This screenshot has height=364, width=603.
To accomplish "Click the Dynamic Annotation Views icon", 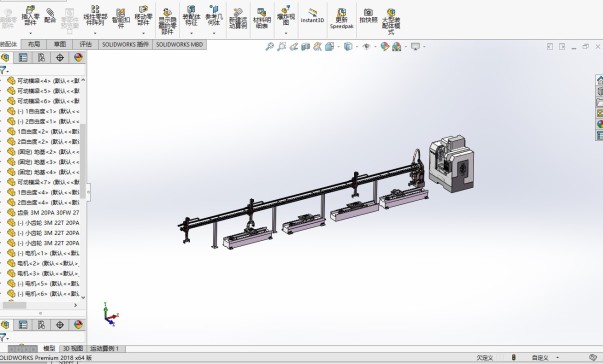I will pos(317,47).
